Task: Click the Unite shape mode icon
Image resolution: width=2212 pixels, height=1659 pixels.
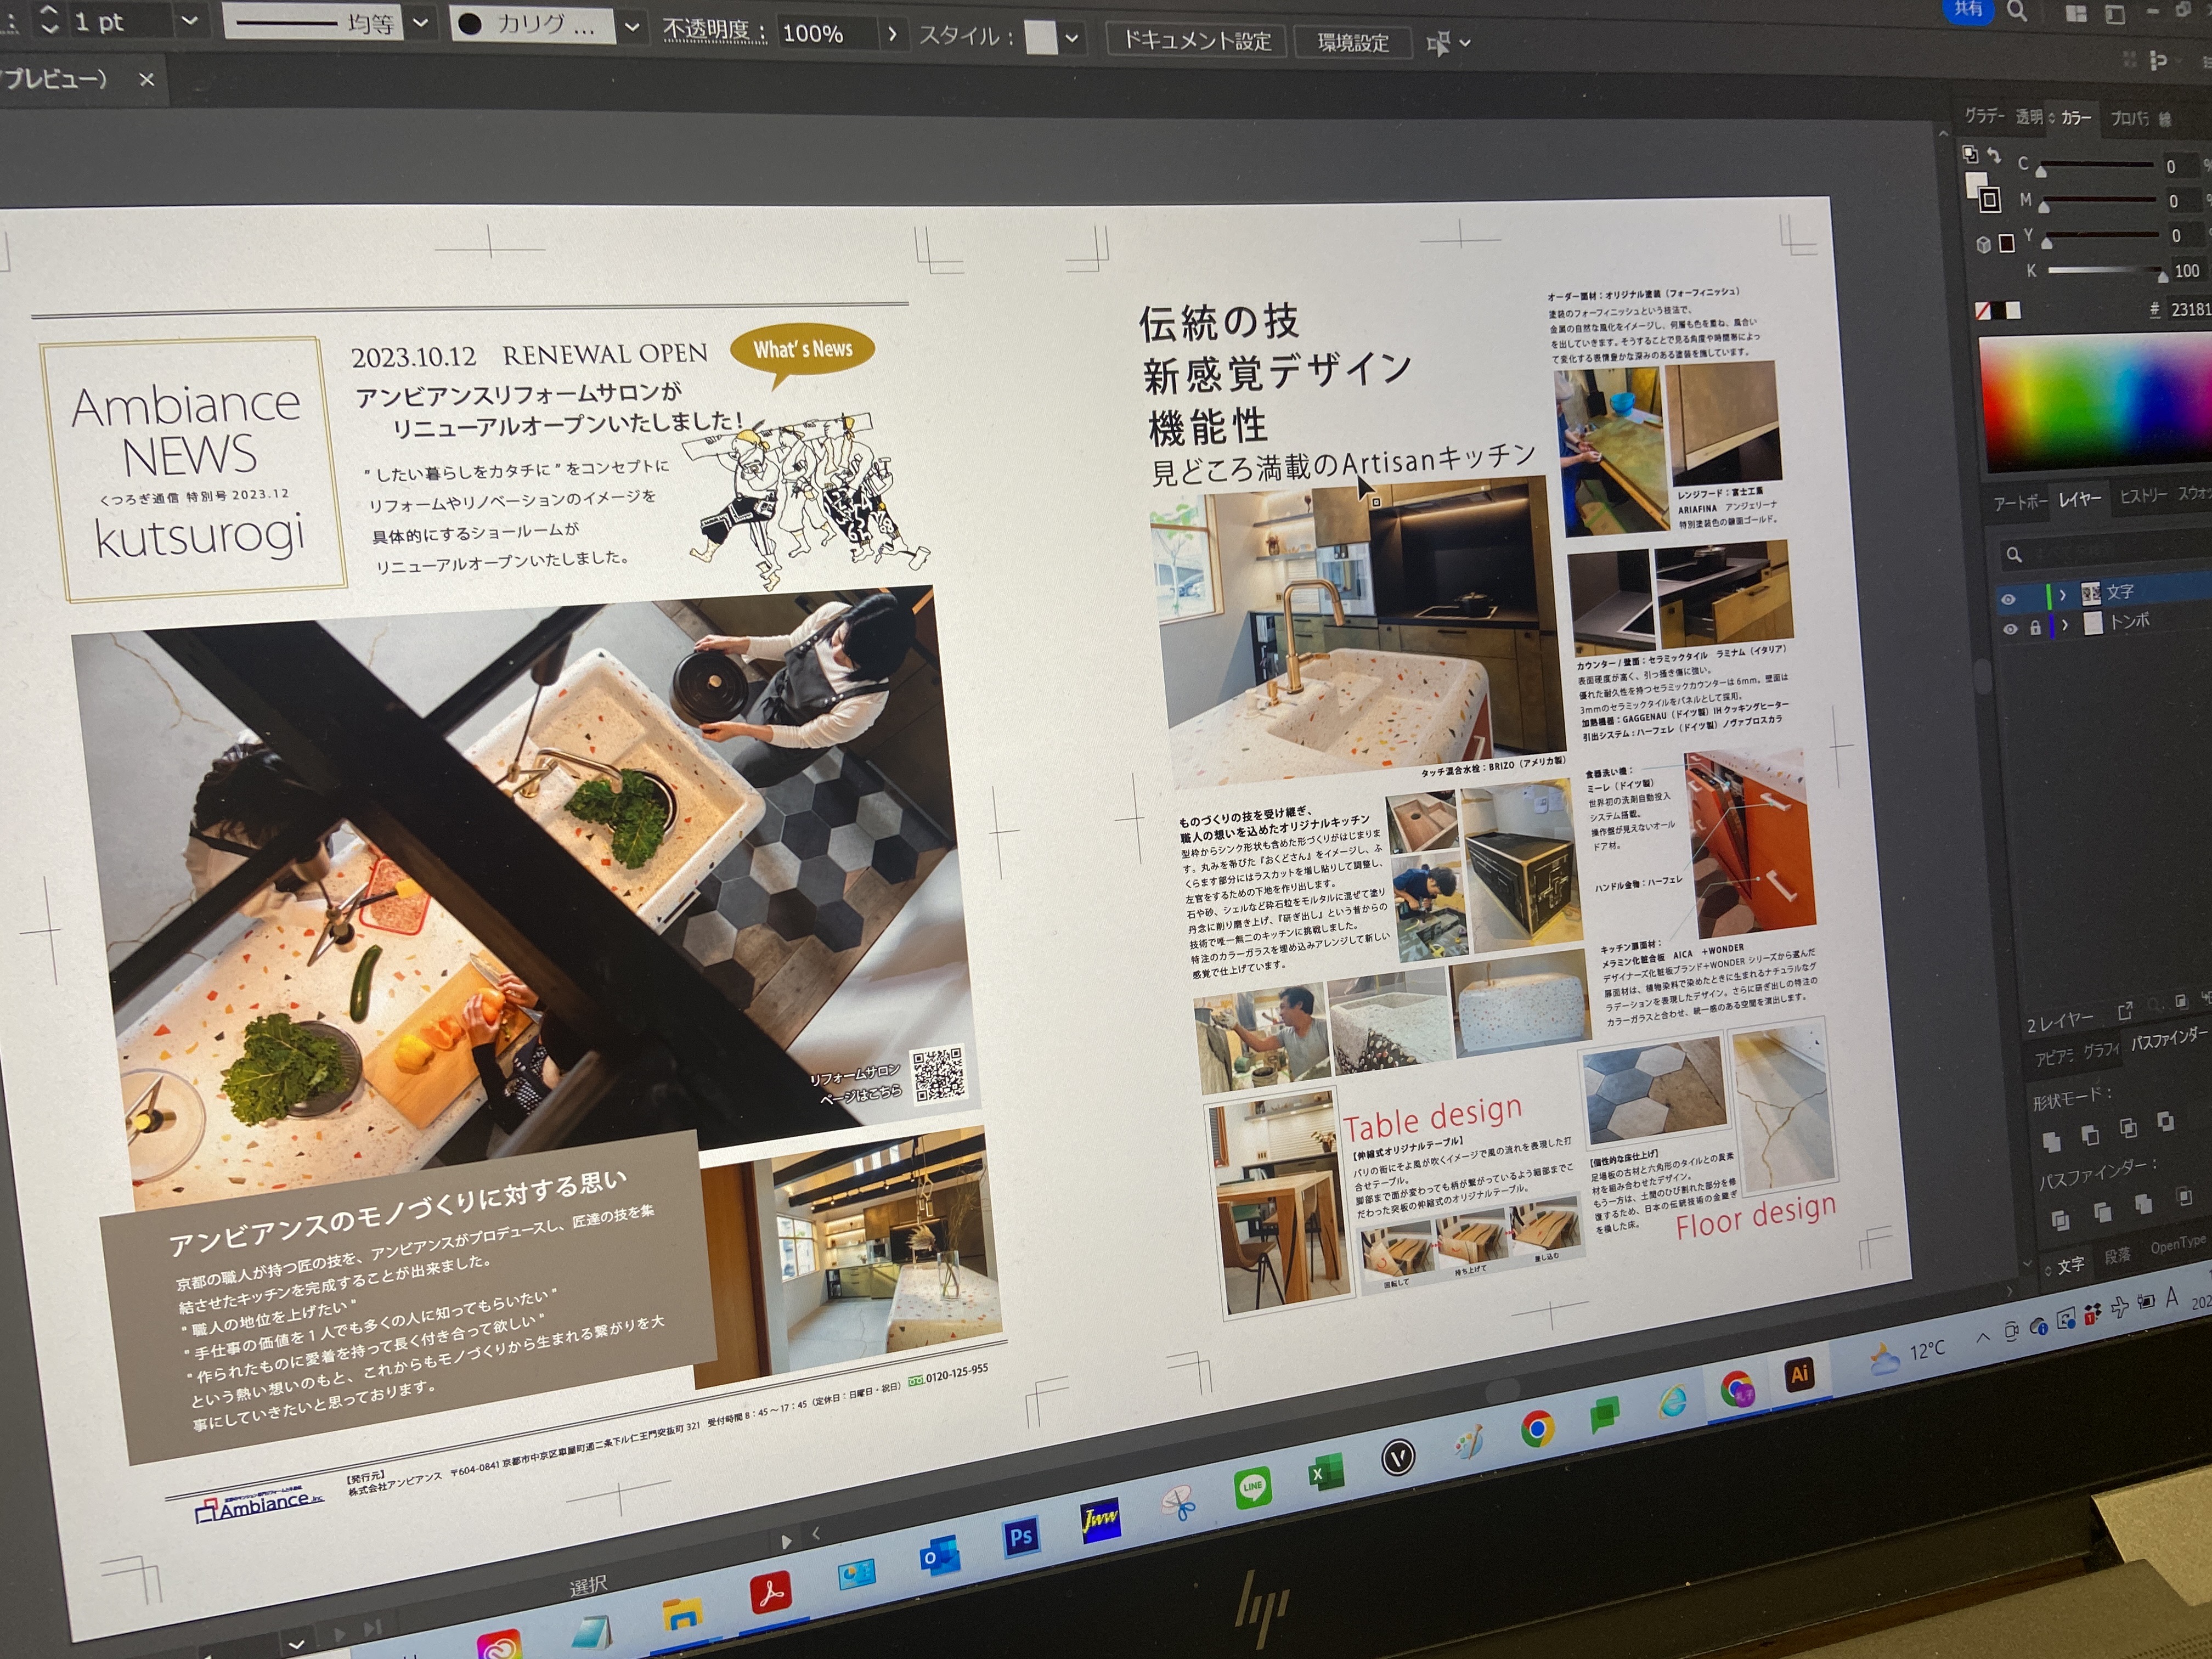Action: [2052, 1141]
